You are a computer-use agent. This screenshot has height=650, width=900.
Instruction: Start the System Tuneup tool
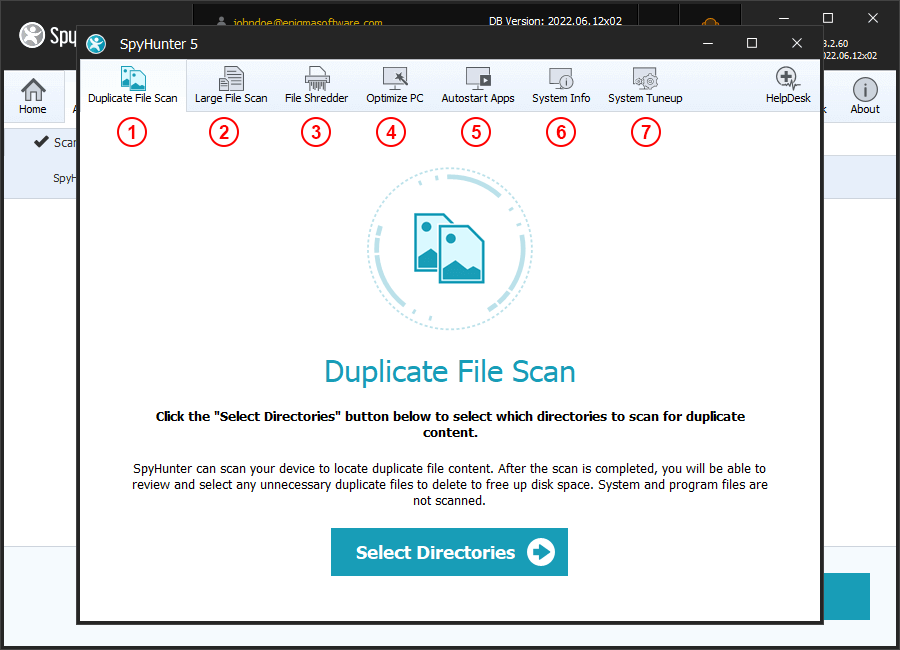[x=645, y=85]
